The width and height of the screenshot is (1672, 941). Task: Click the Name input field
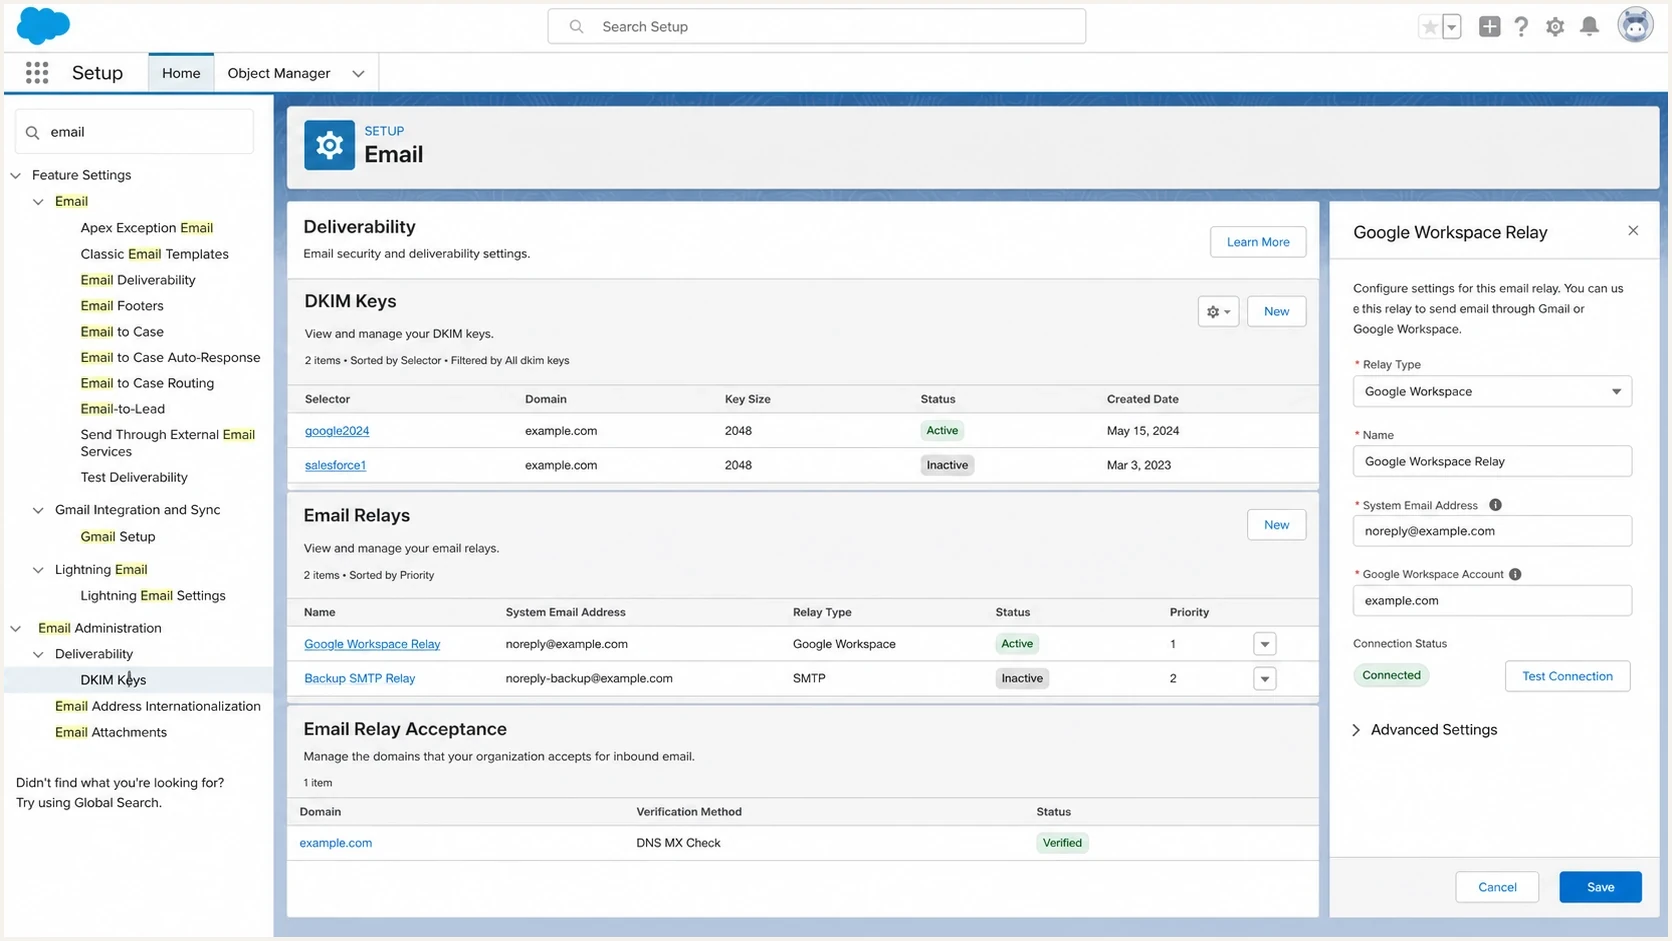1492,461
